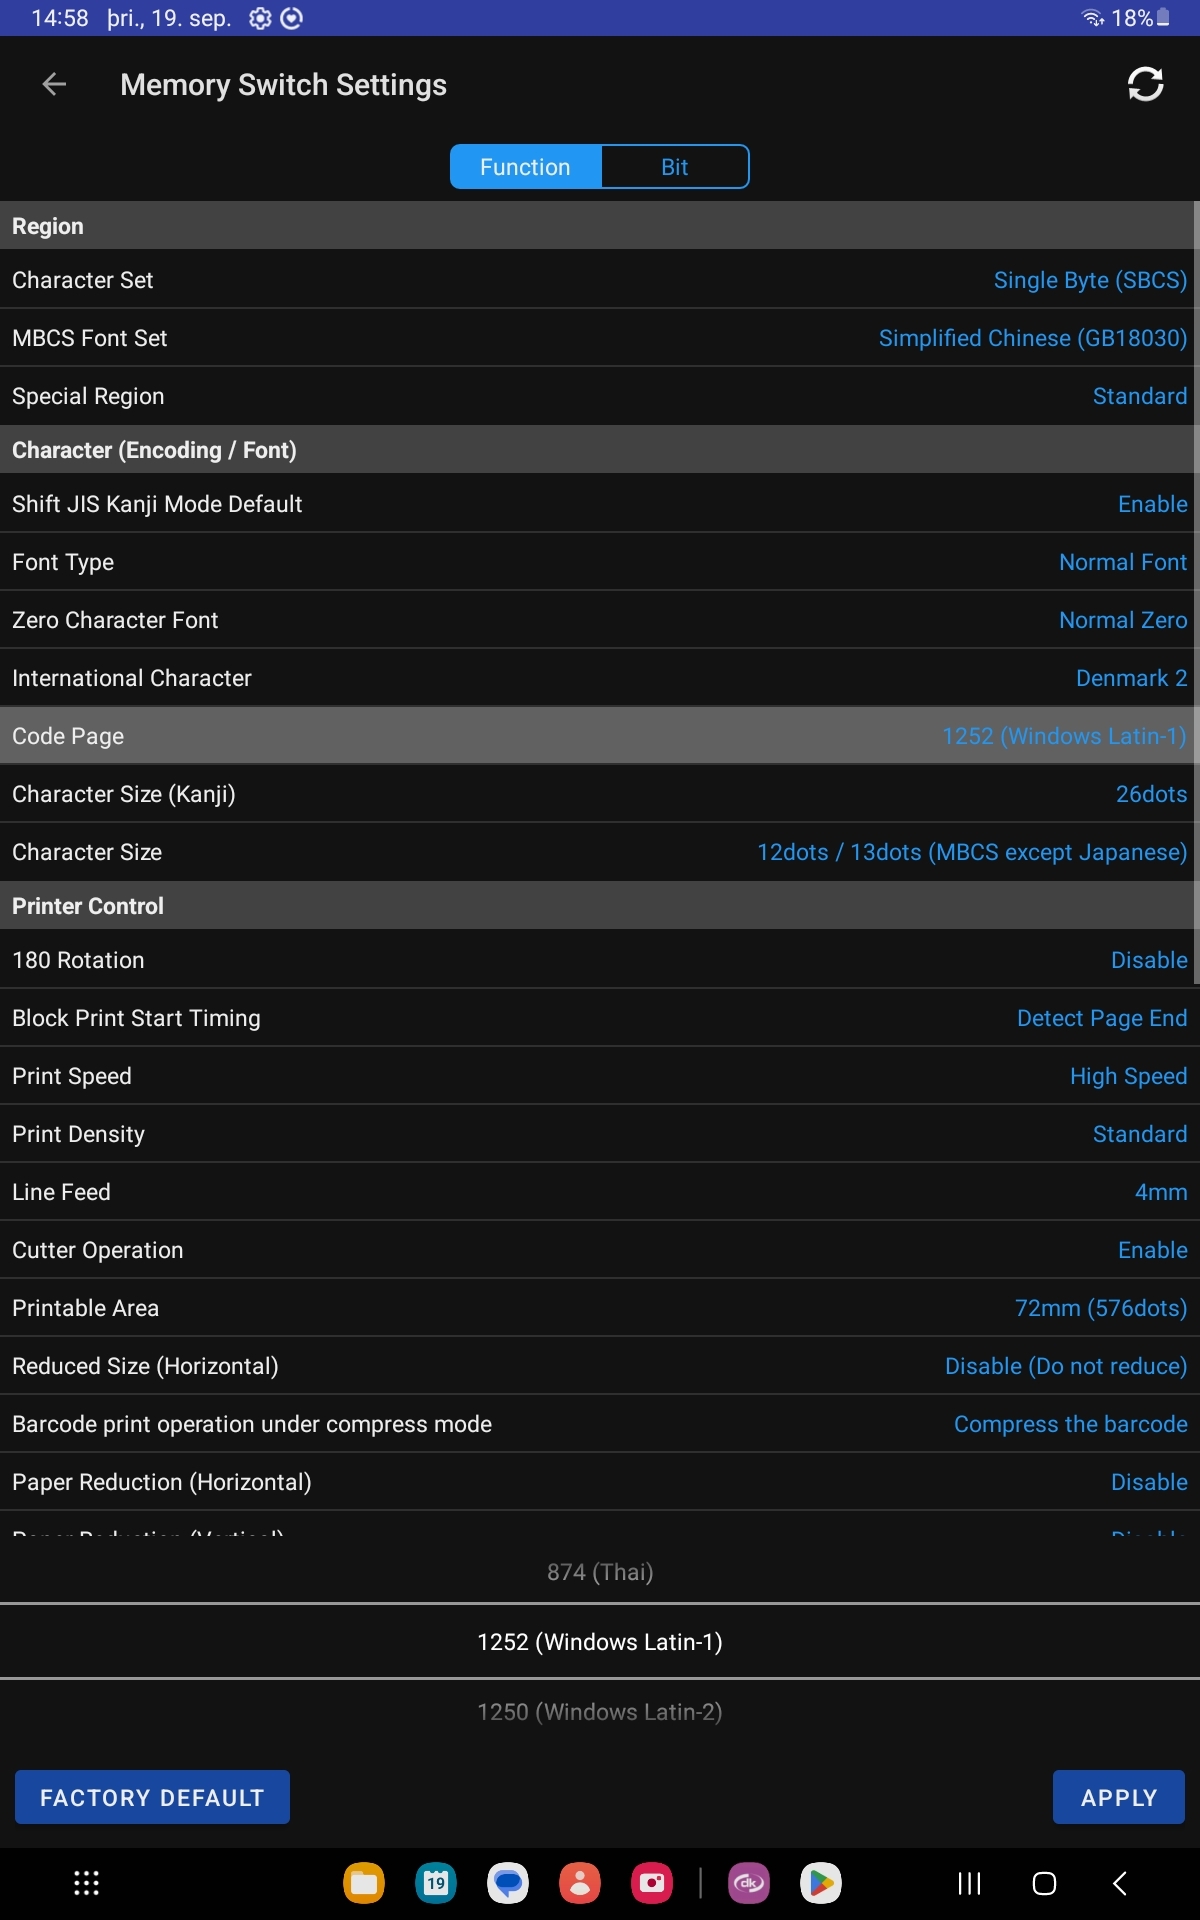Toggle the Cutter Operation setting
Viewport: 1200px width, 1920px height.
click(1152, 1251)
